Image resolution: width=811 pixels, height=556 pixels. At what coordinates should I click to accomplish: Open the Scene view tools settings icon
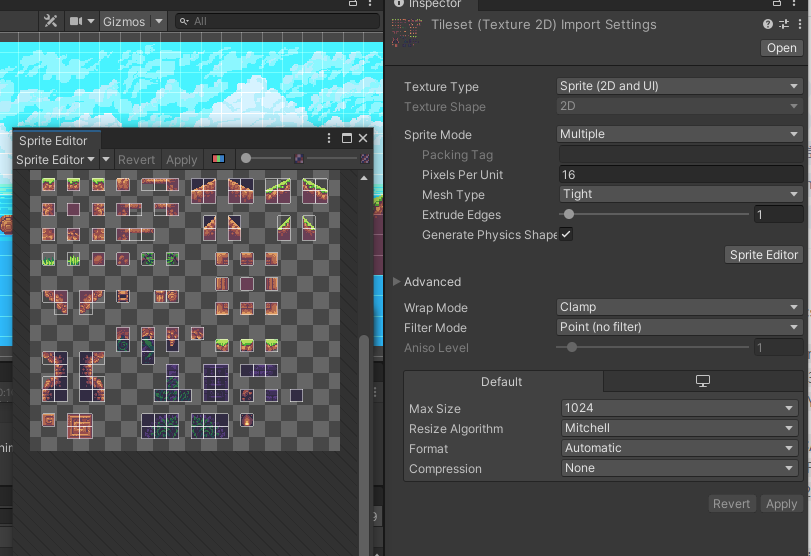[50, 21]
